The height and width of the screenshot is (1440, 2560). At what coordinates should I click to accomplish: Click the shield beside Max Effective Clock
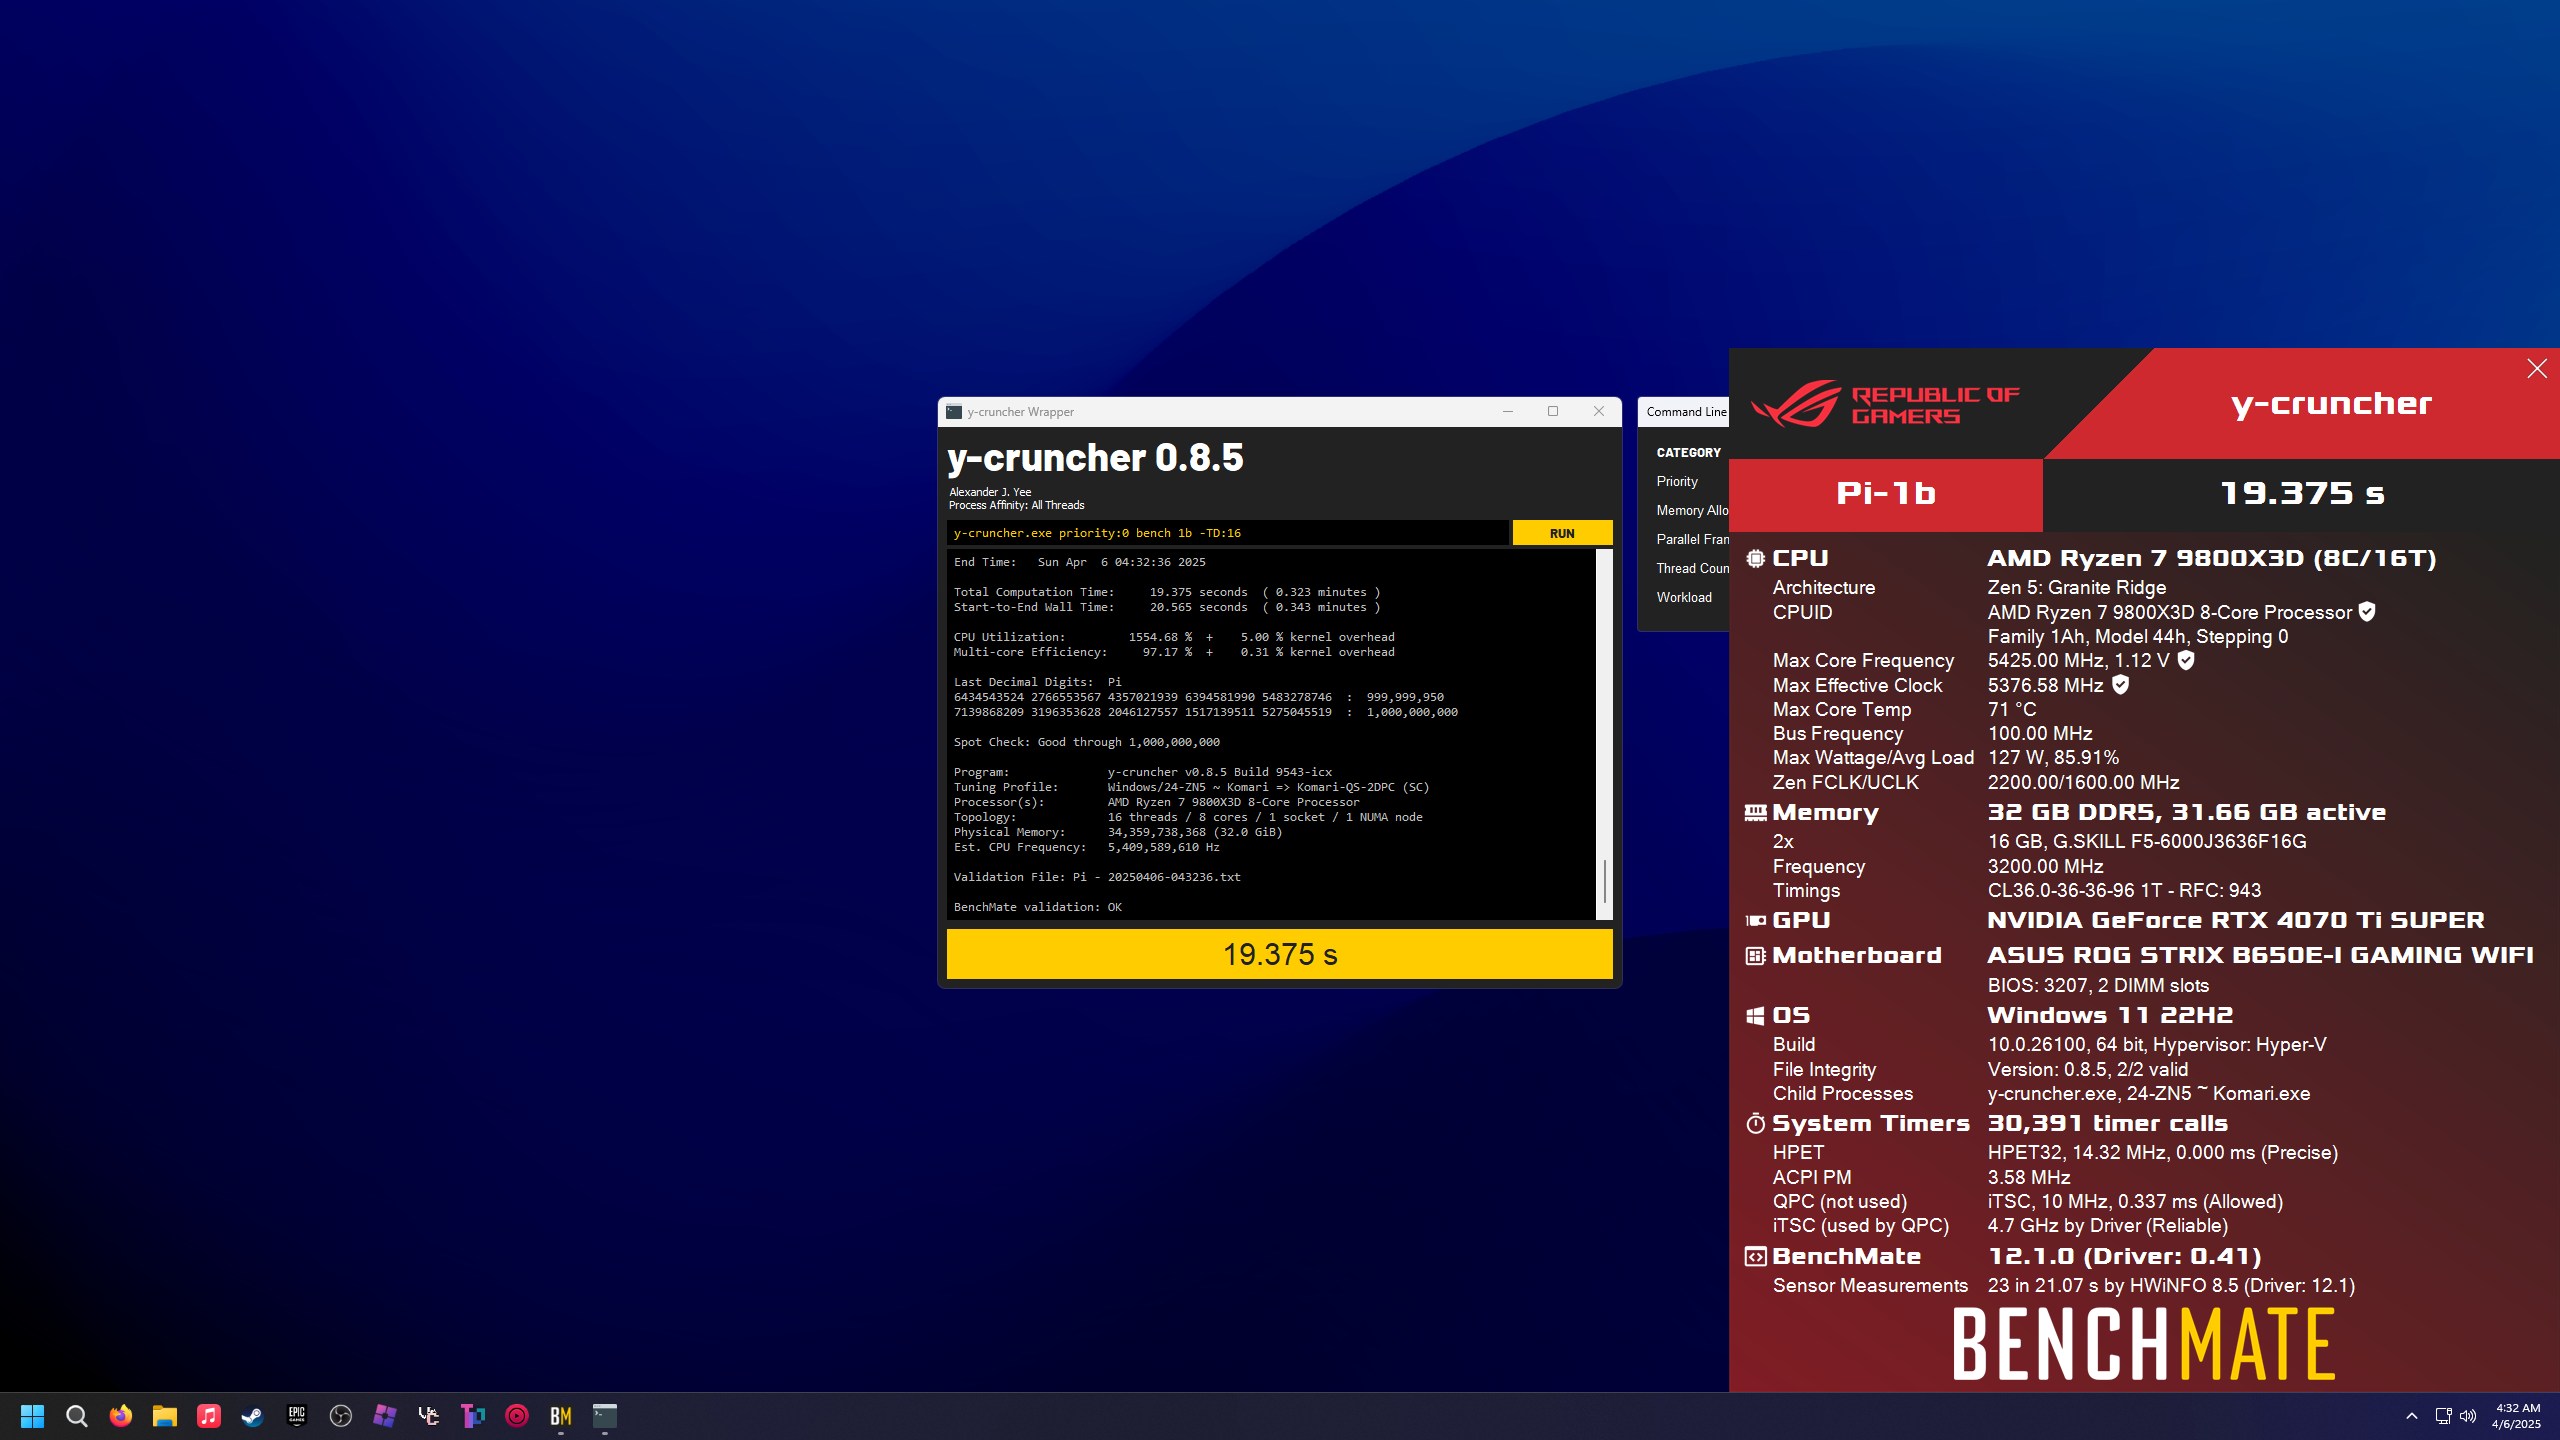point(2120,684)
